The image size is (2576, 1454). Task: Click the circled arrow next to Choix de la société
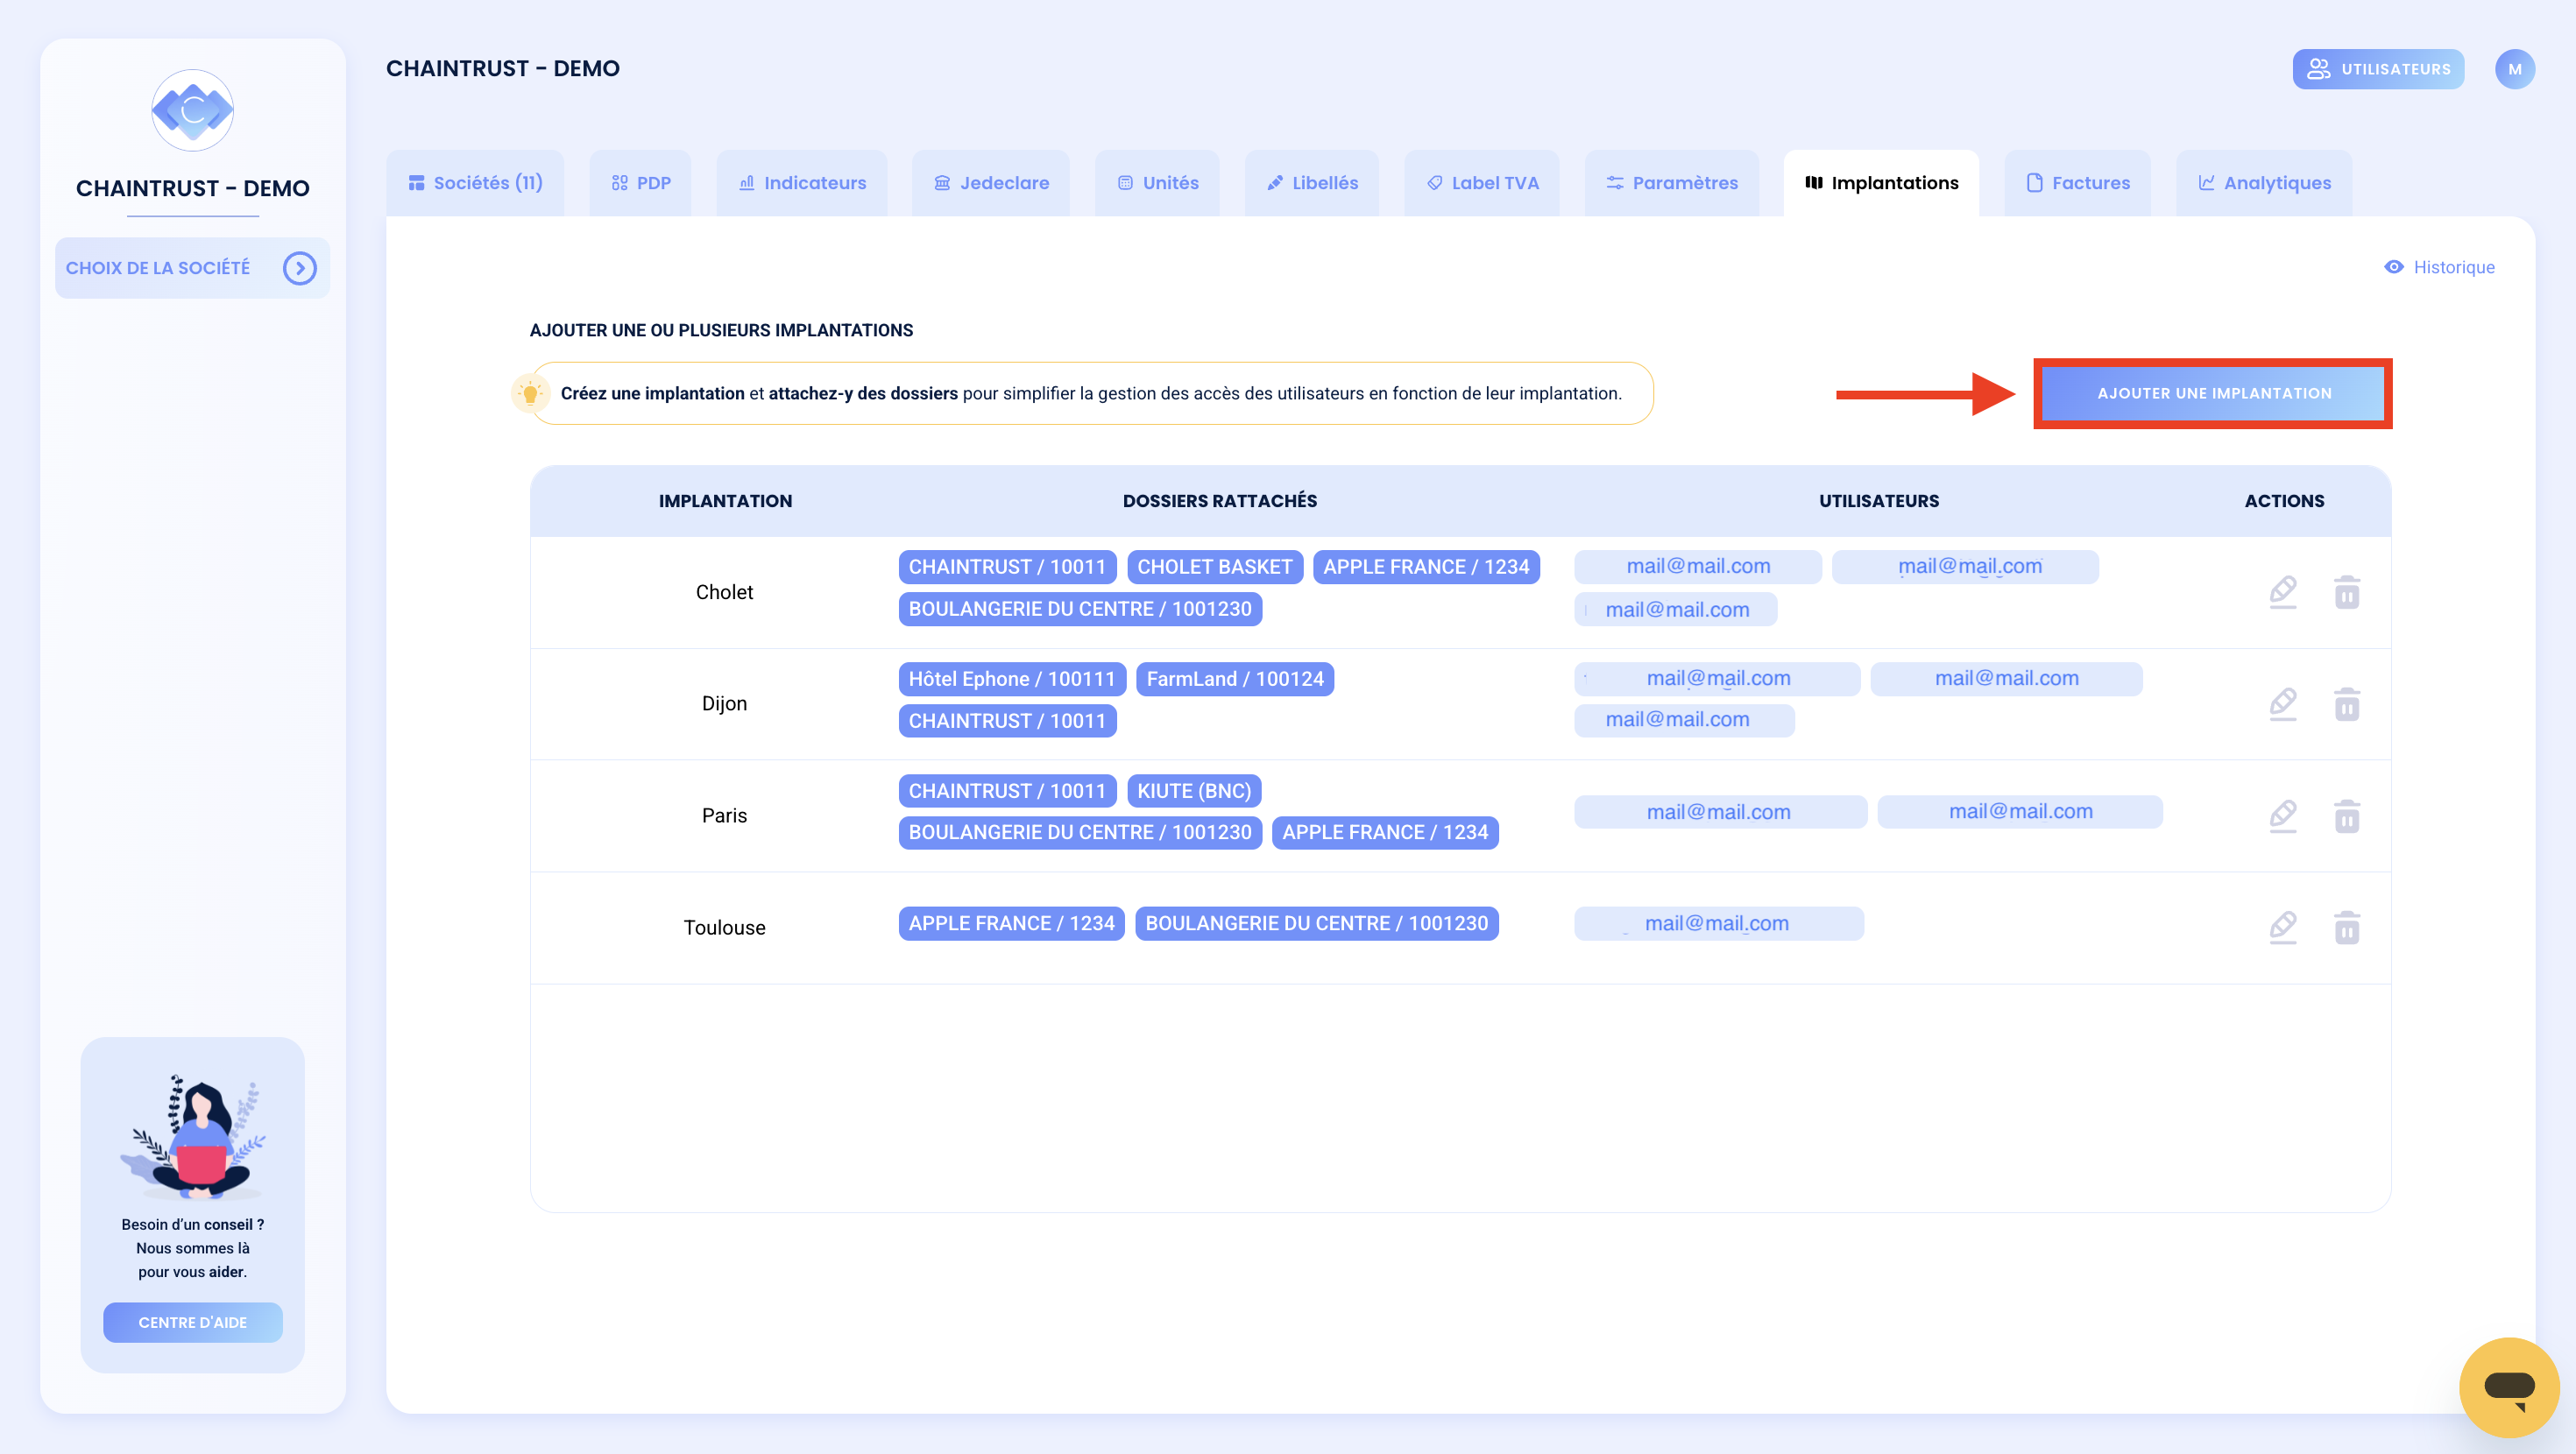[x=299, y=268]
